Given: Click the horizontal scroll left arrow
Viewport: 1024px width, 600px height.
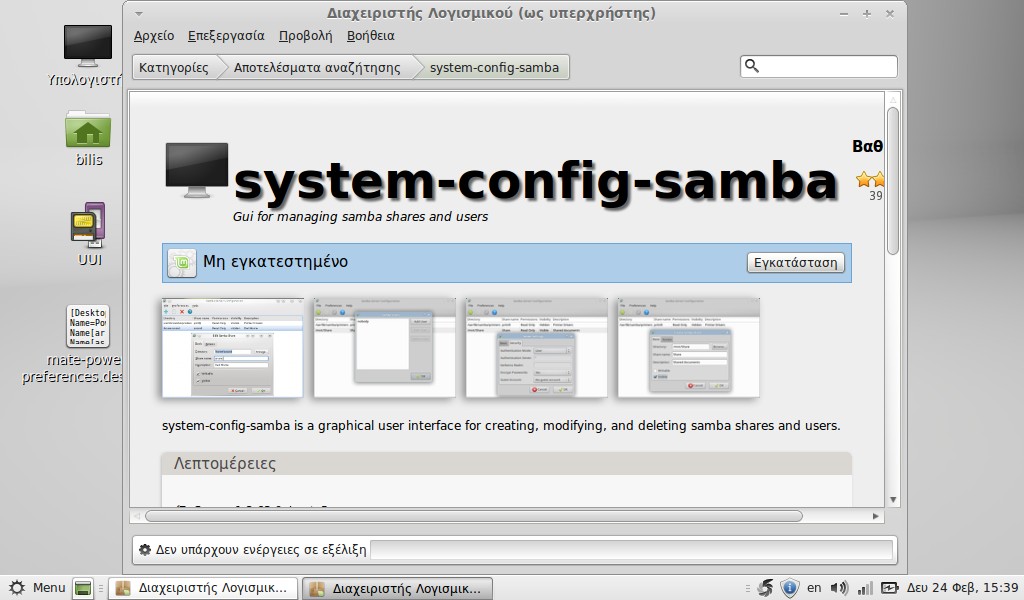Looking at the screenshot, I should [136, 516].
